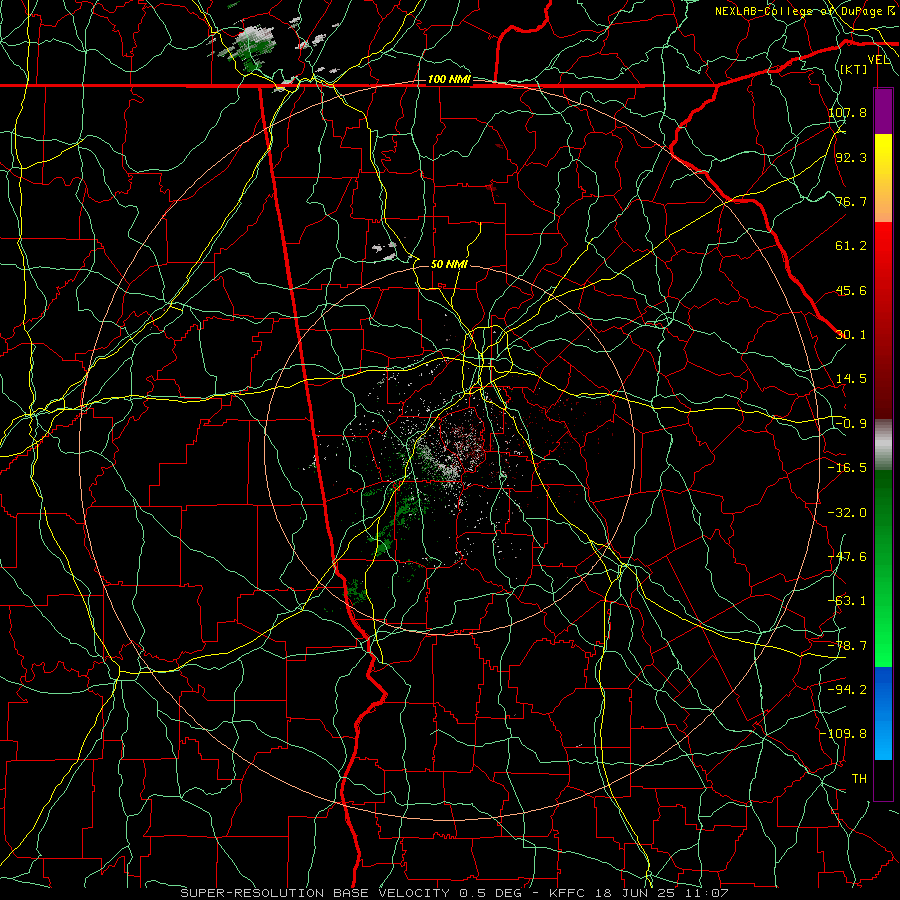Click the Super-Resolution Base Velocity caption
Screen dimensions: 900x900
coord(454,893)
